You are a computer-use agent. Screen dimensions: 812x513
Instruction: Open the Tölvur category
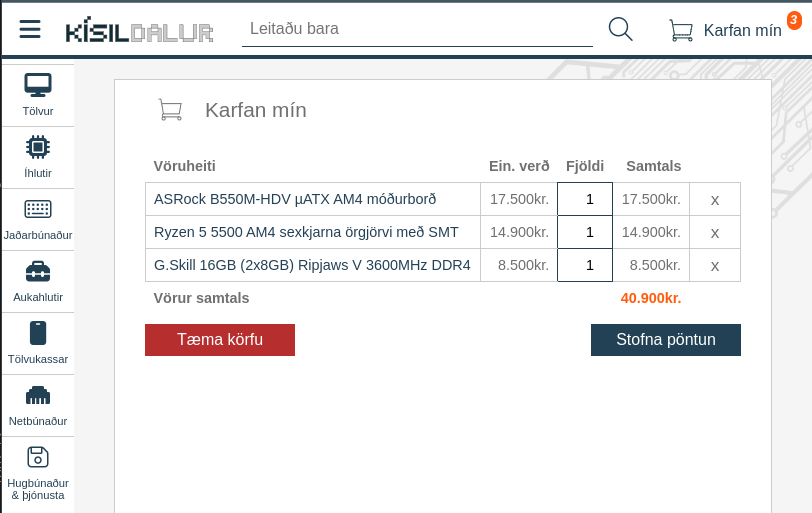tap(38, 96)
